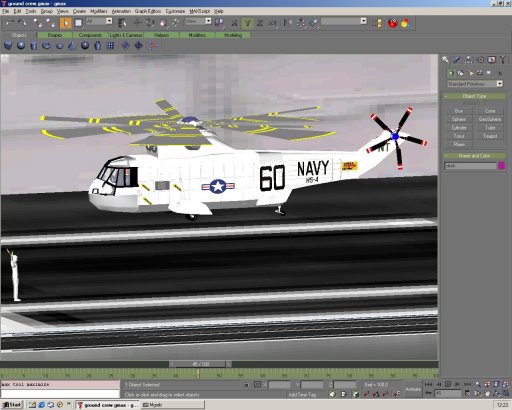Image resolution: width=512 pixels, height=410 pixels.
Task: Toggle Restrict to XY plane constraint
Action: coord(273,23)
